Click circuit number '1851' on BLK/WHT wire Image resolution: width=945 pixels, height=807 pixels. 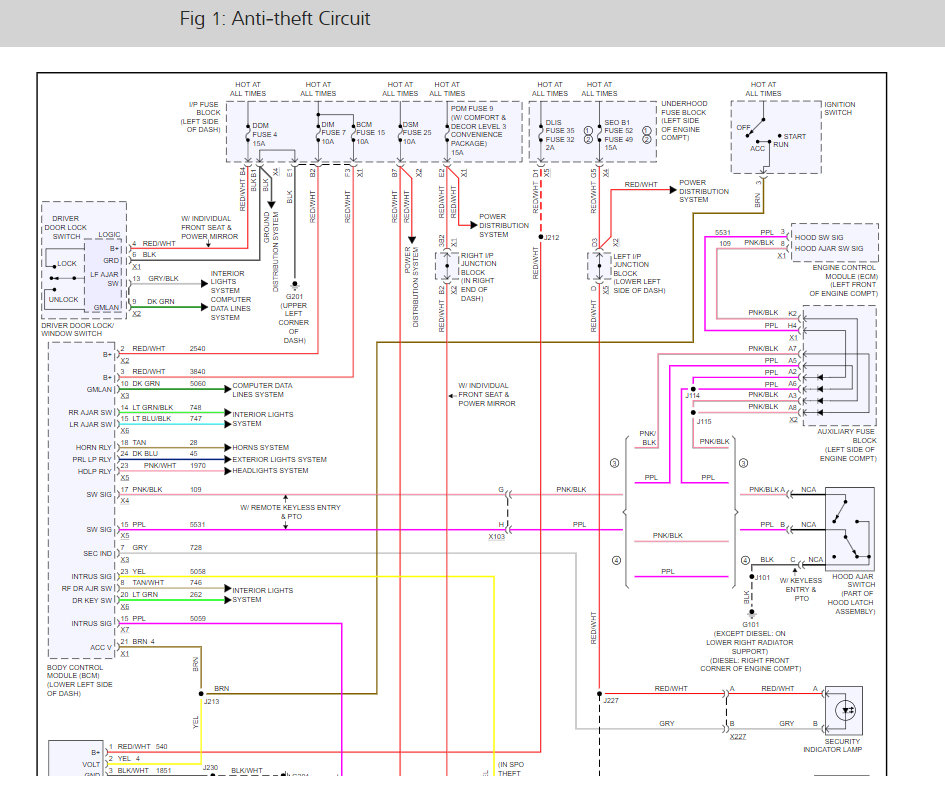(164, 770)
